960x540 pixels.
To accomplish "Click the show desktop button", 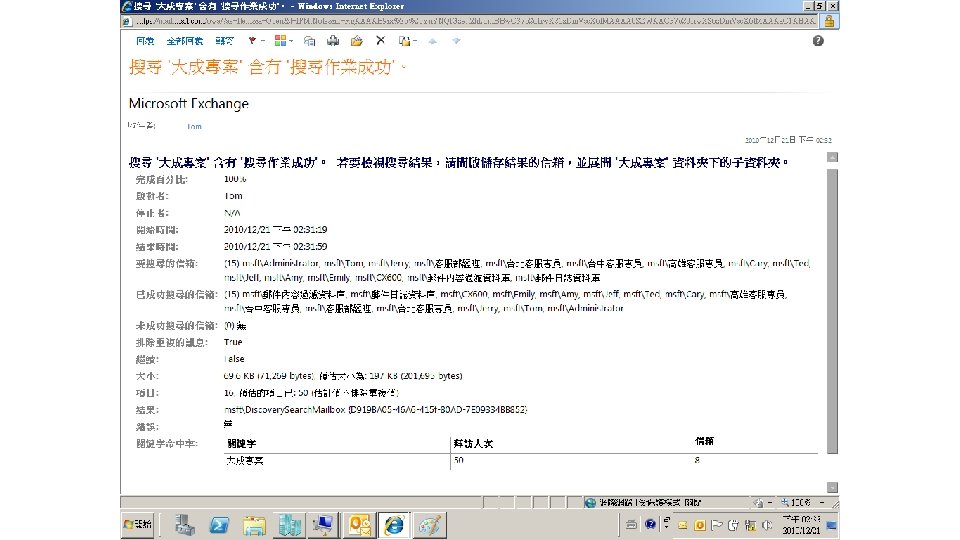I will (831, 525).
